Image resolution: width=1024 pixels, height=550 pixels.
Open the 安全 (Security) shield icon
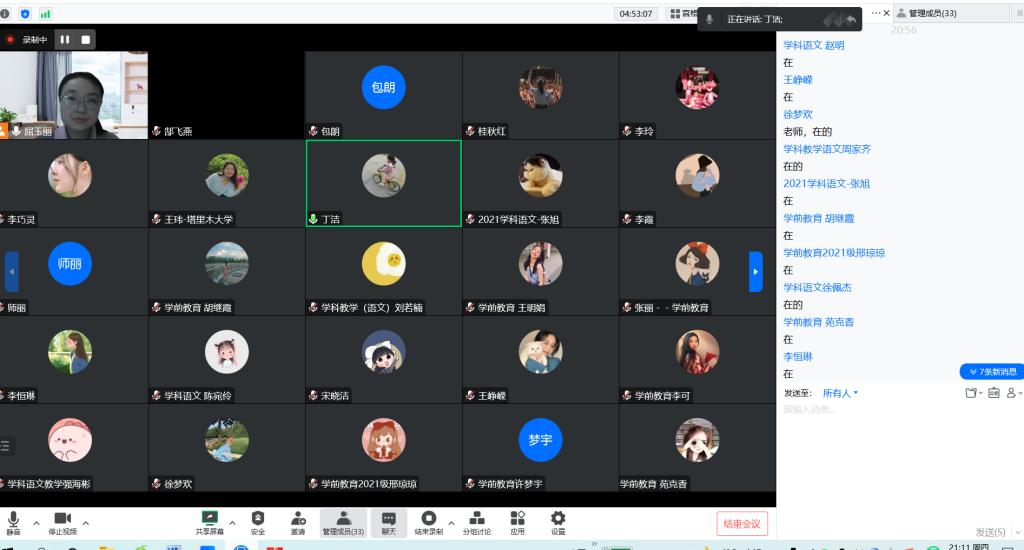pyautogui.click(x=258, y=519)
